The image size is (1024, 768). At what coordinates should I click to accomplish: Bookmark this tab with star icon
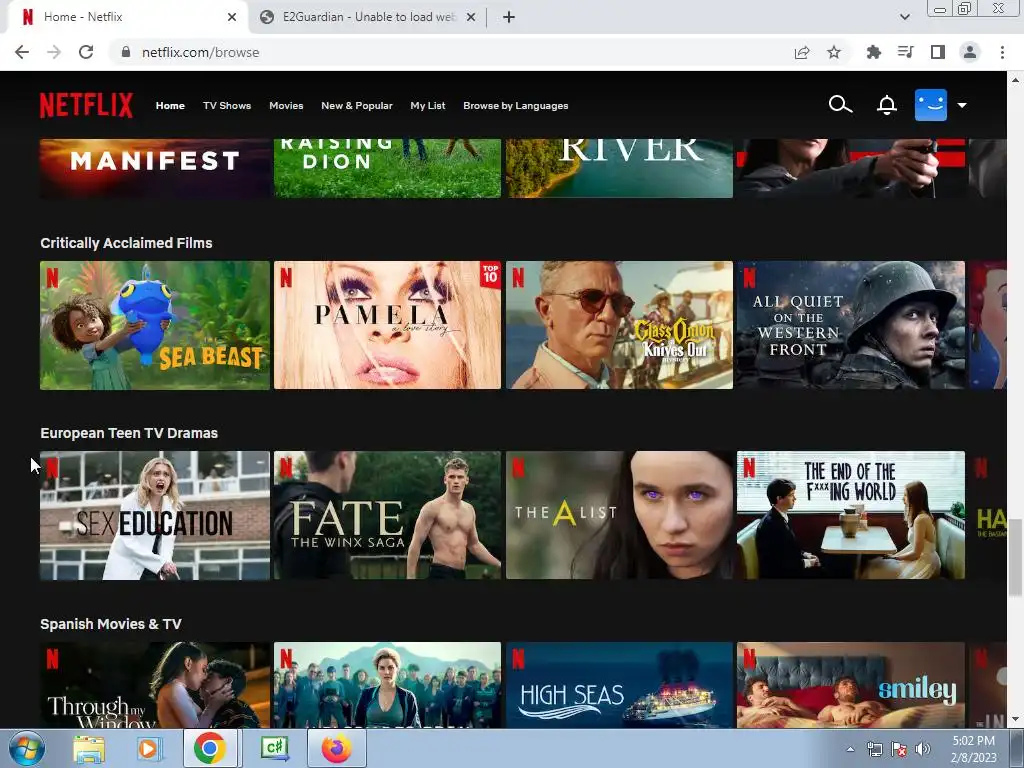(x=834, y=52)
